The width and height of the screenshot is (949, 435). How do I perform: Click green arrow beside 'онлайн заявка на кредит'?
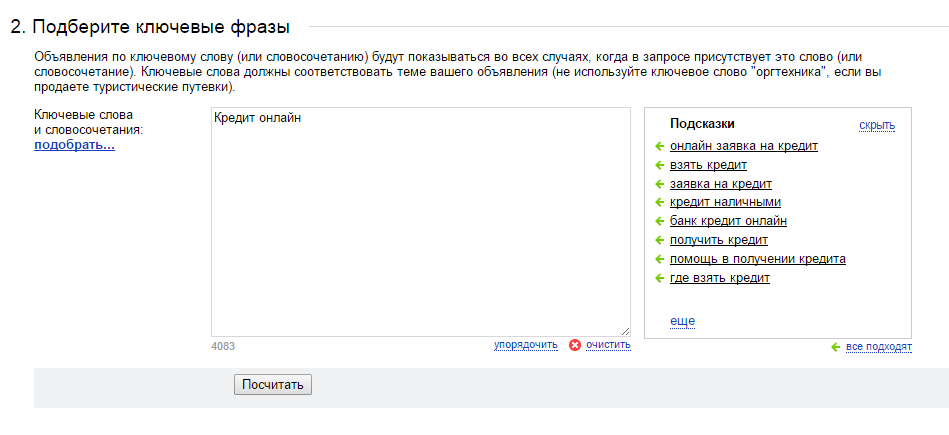point(659,146)
